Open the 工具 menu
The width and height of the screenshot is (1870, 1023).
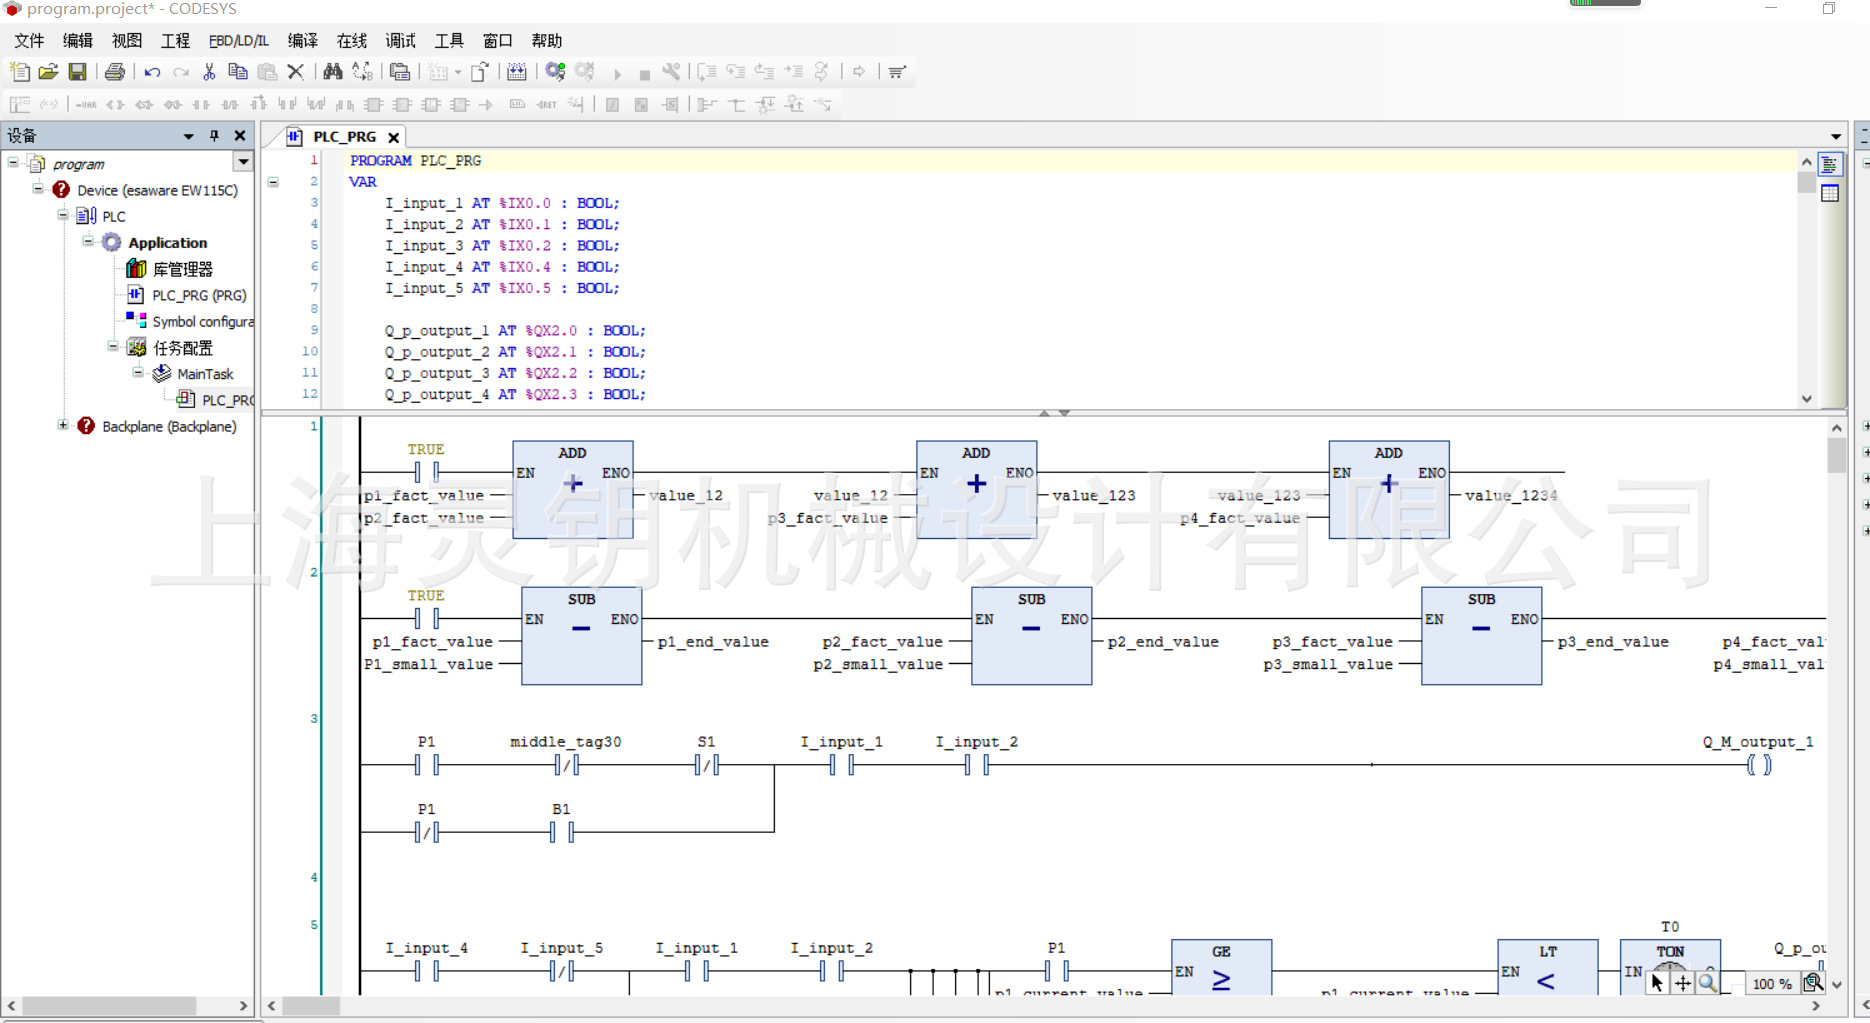pos(449,41)
